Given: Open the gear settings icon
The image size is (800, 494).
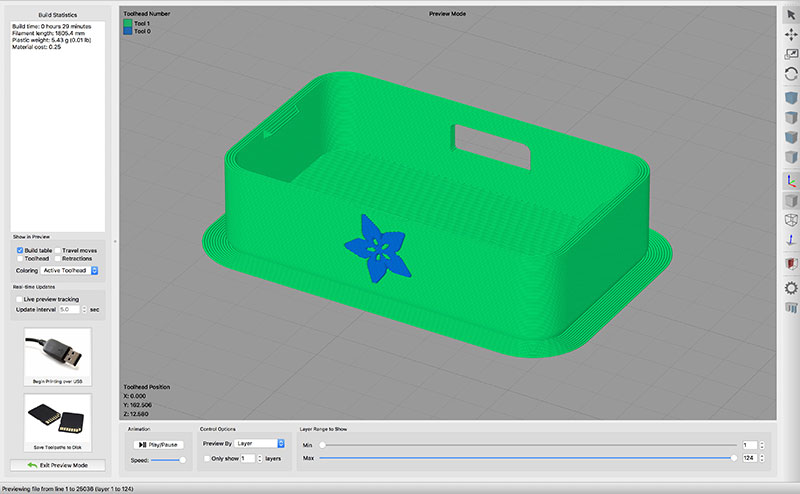Looking at the screenshot, I should pyautogui.click(x=790, y=287).
